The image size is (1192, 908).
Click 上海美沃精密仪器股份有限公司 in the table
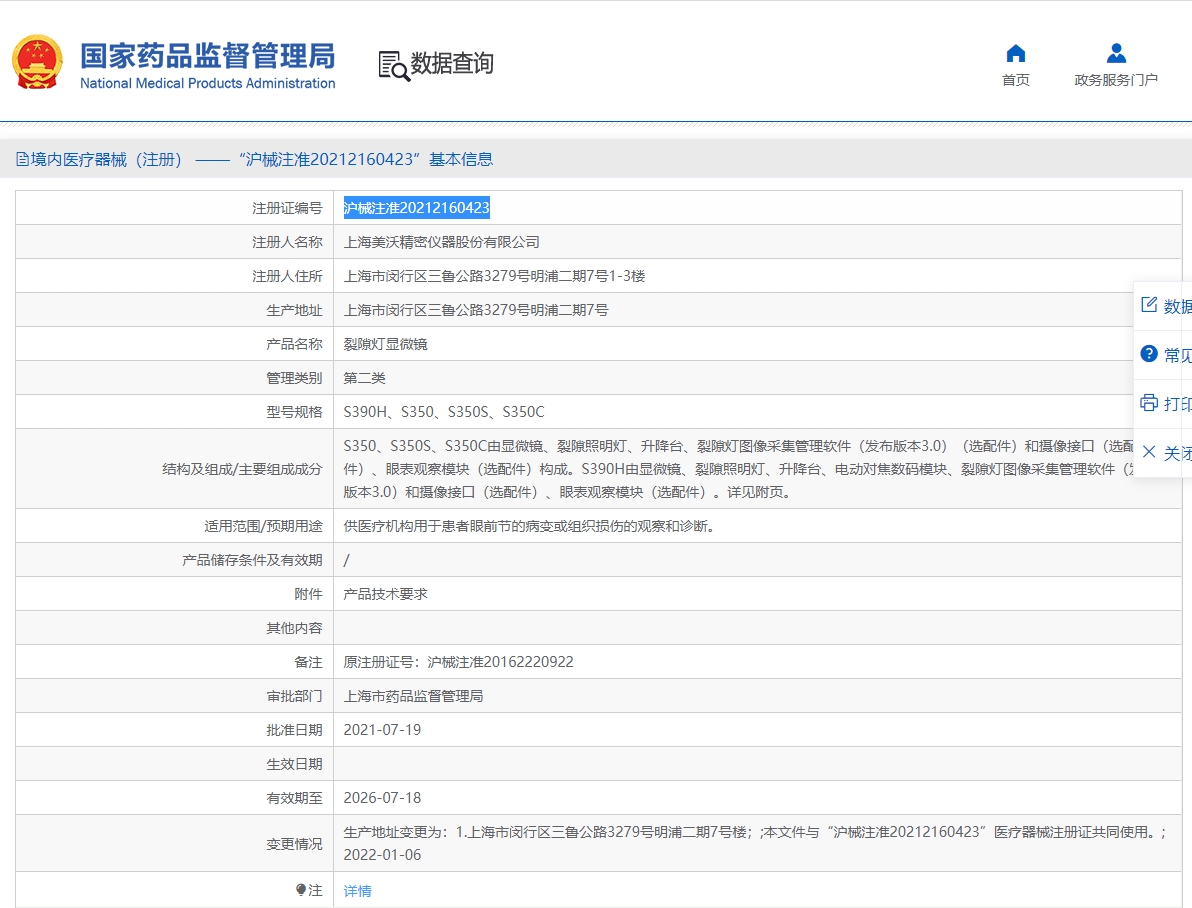[442, 242]
